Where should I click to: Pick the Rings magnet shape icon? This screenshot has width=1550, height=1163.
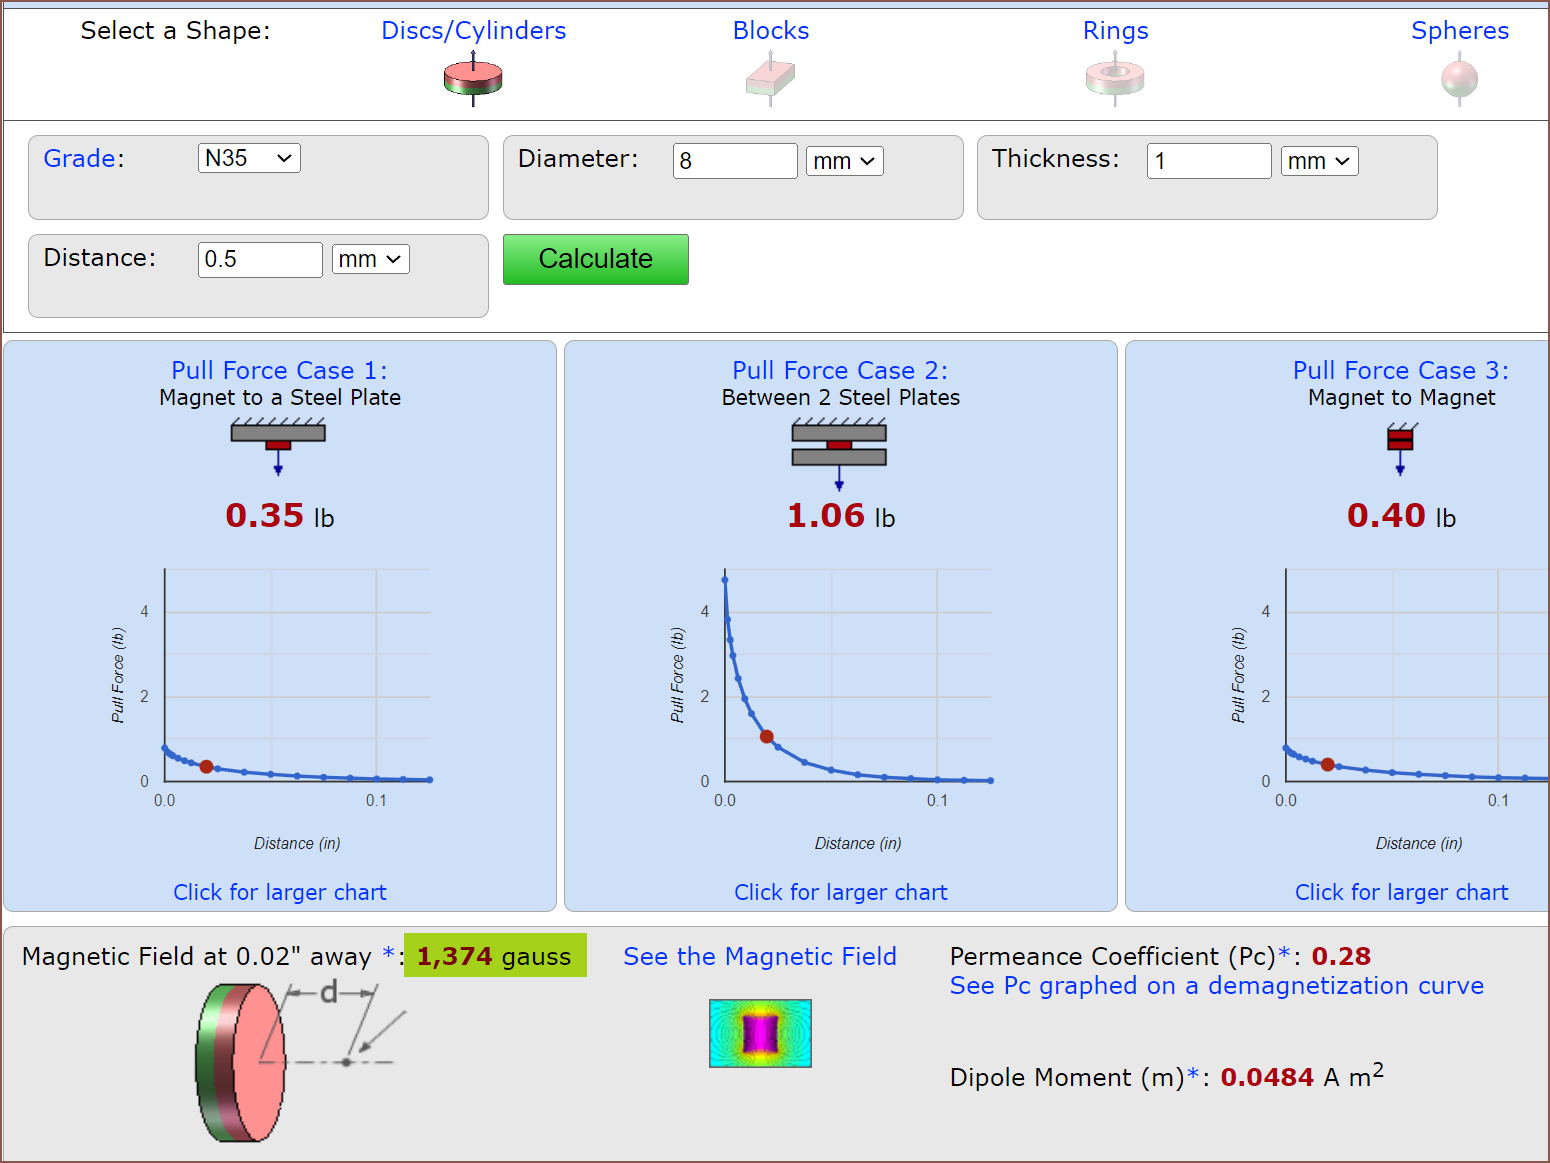point(1115,79)
